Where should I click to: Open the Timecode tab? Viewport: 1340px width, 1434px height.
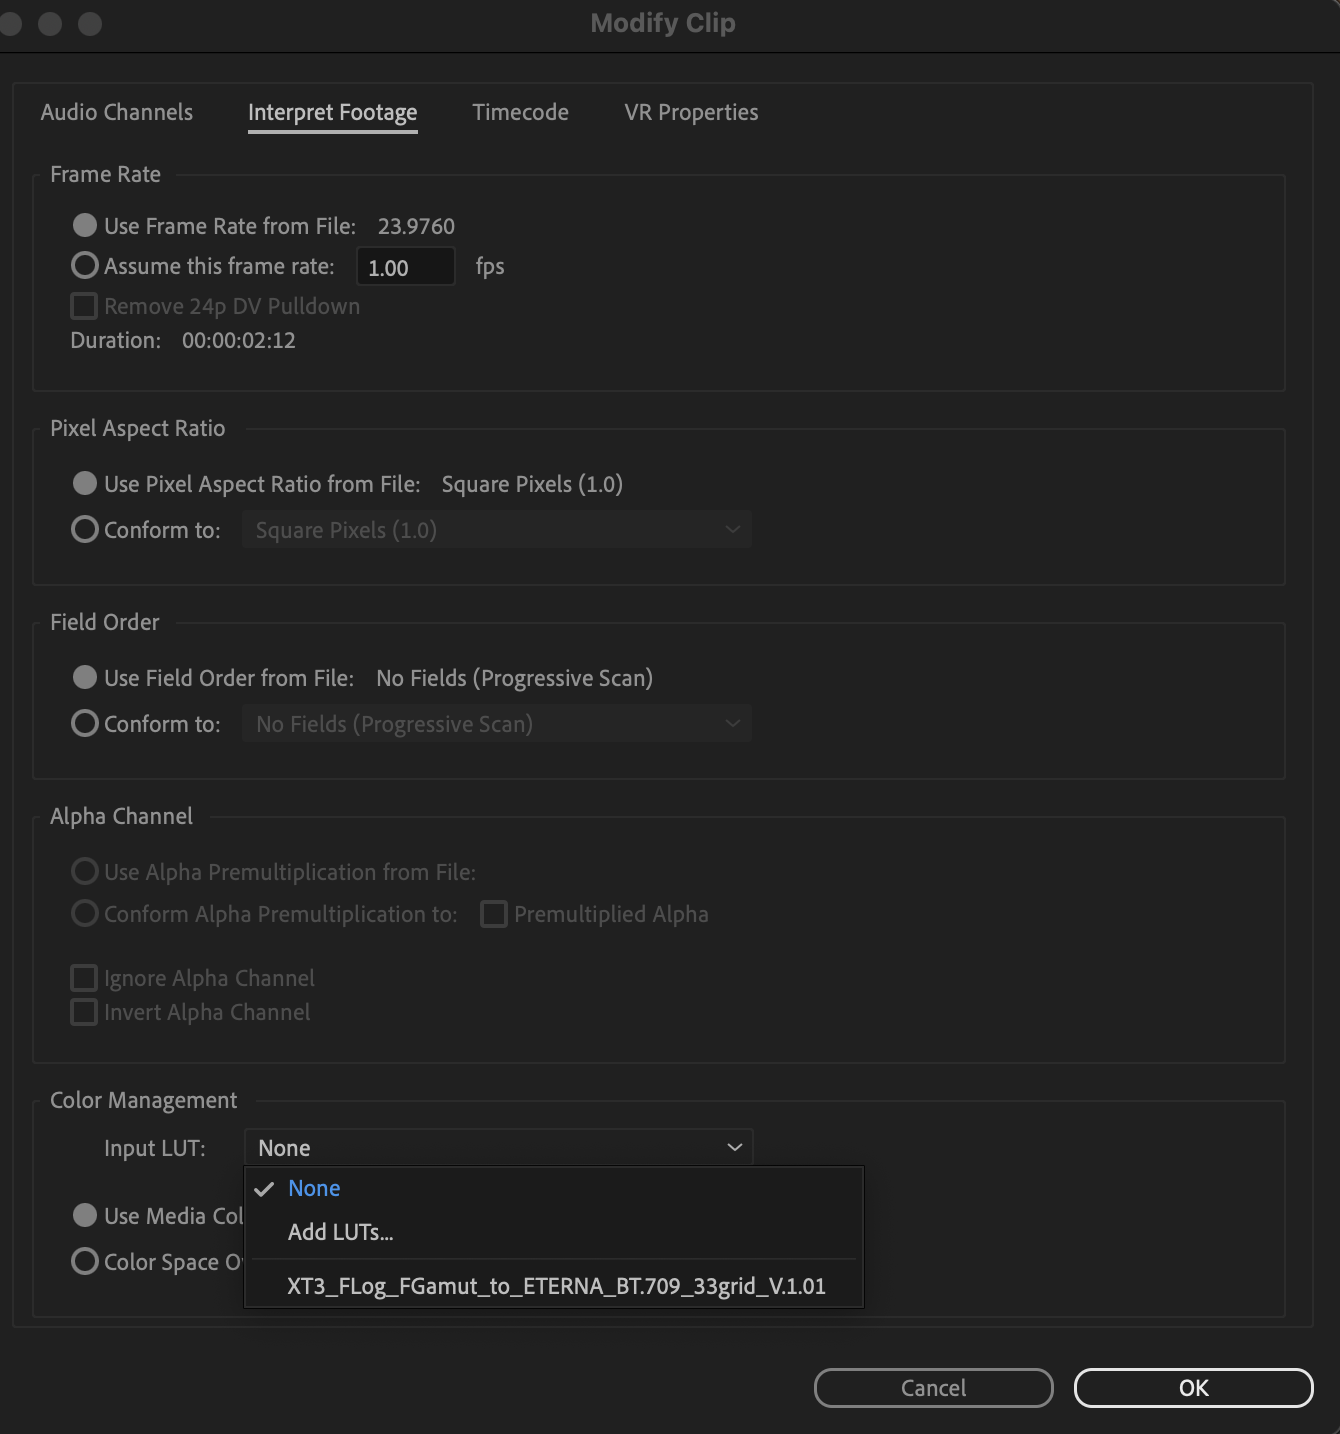[x=520, y=112]
